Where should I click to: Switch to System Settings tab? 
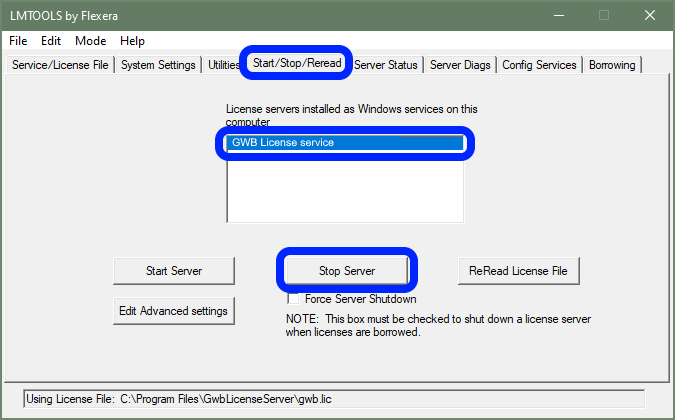(x=158, y=65)
